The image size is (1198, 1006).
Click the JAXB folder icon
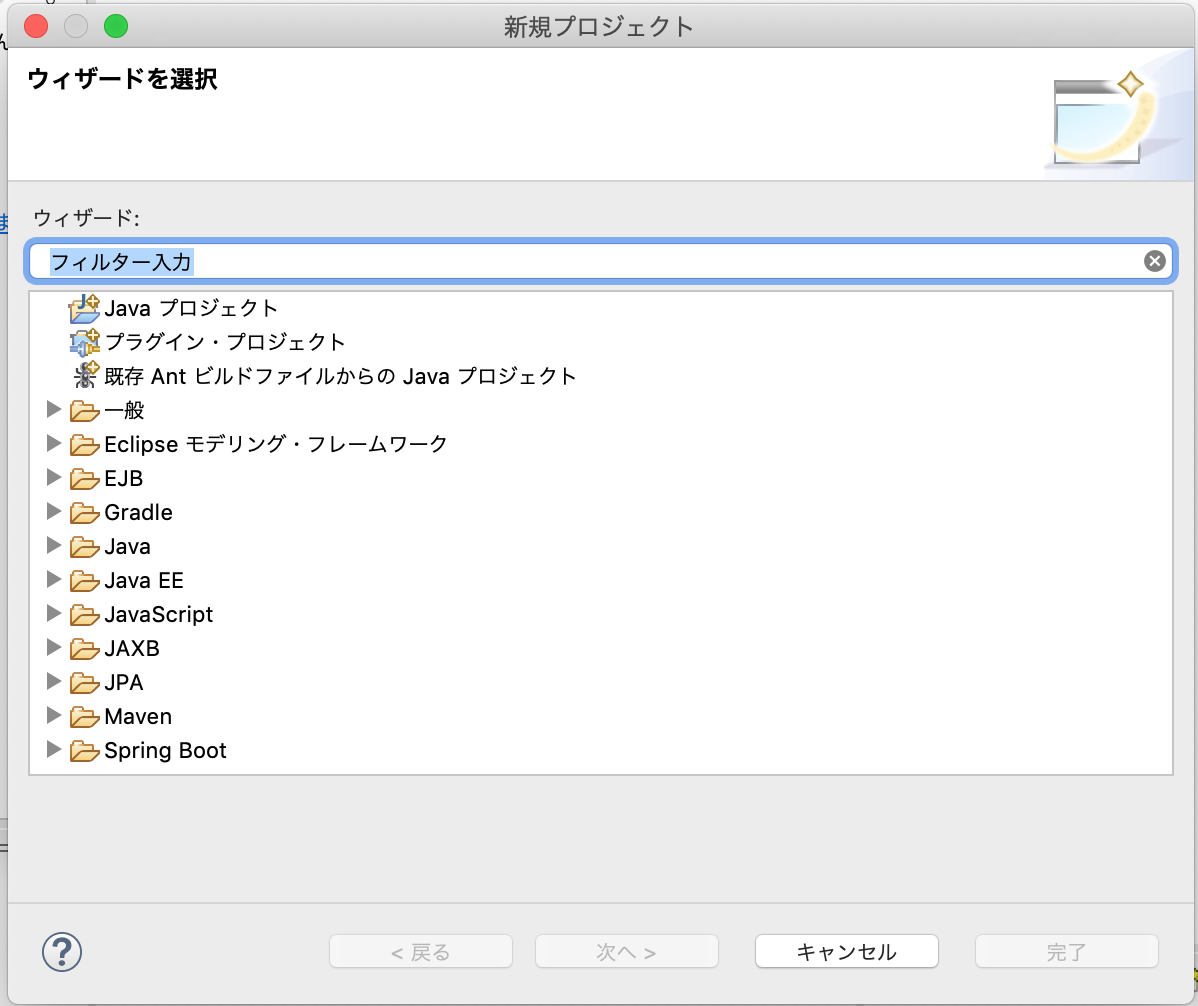[x=84, y=649]
